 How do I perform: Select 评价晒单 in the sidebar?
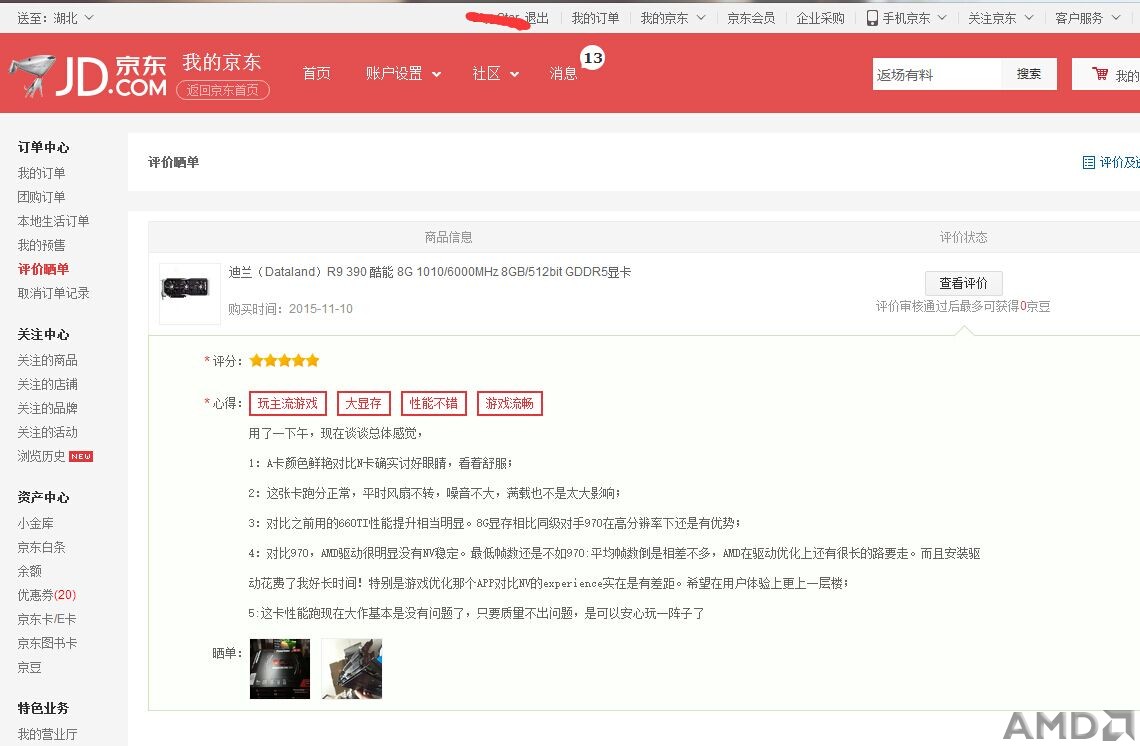pos(43,269)
